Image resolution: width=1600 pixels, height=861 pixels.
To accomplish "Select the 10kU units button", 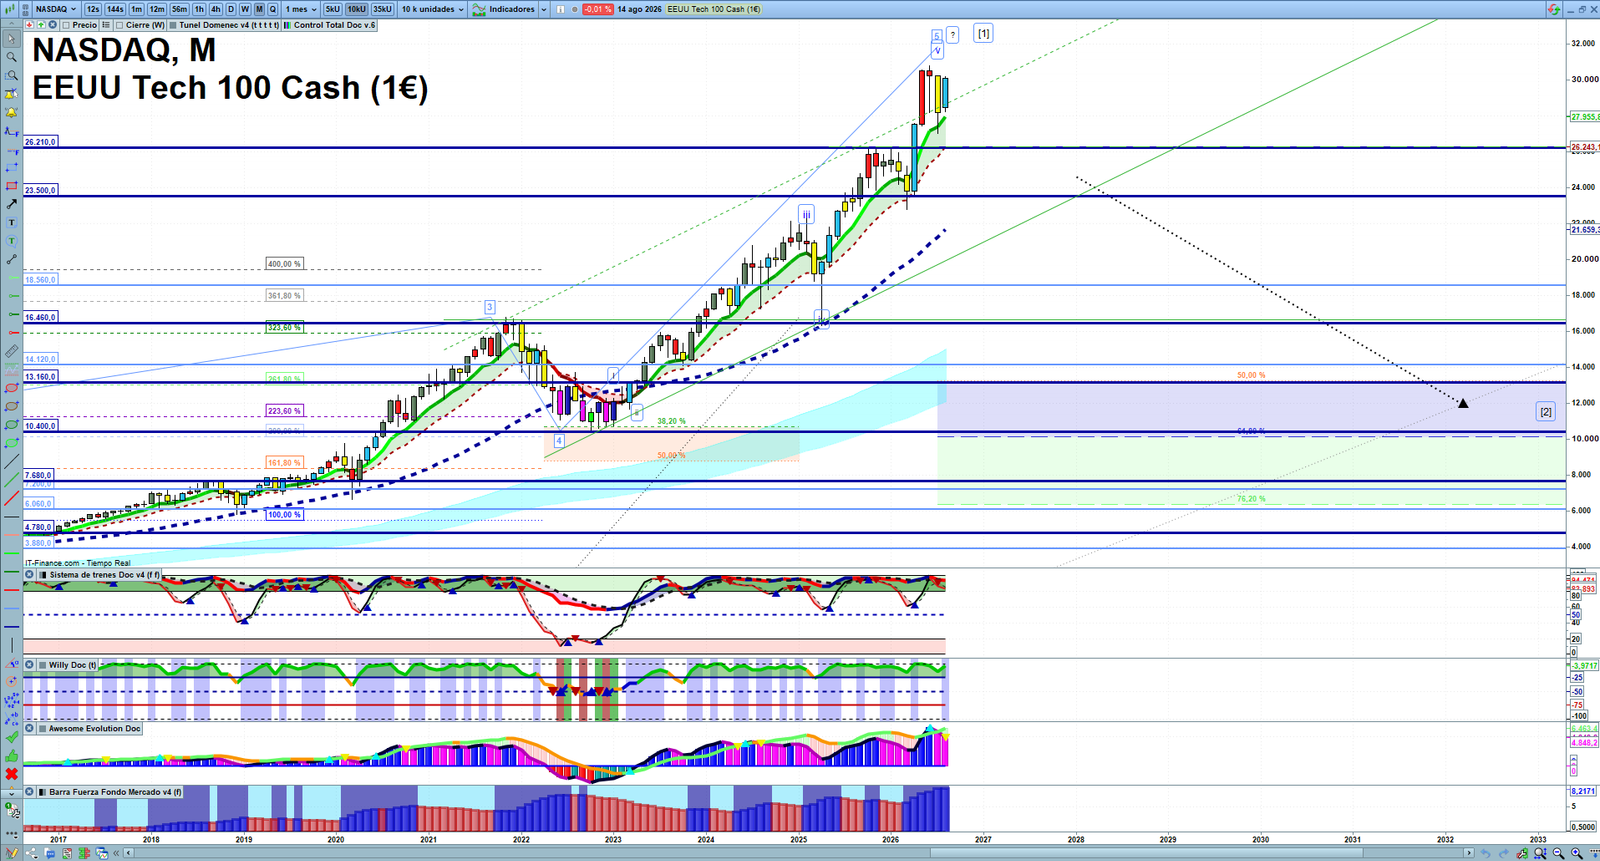I will 356,9.
